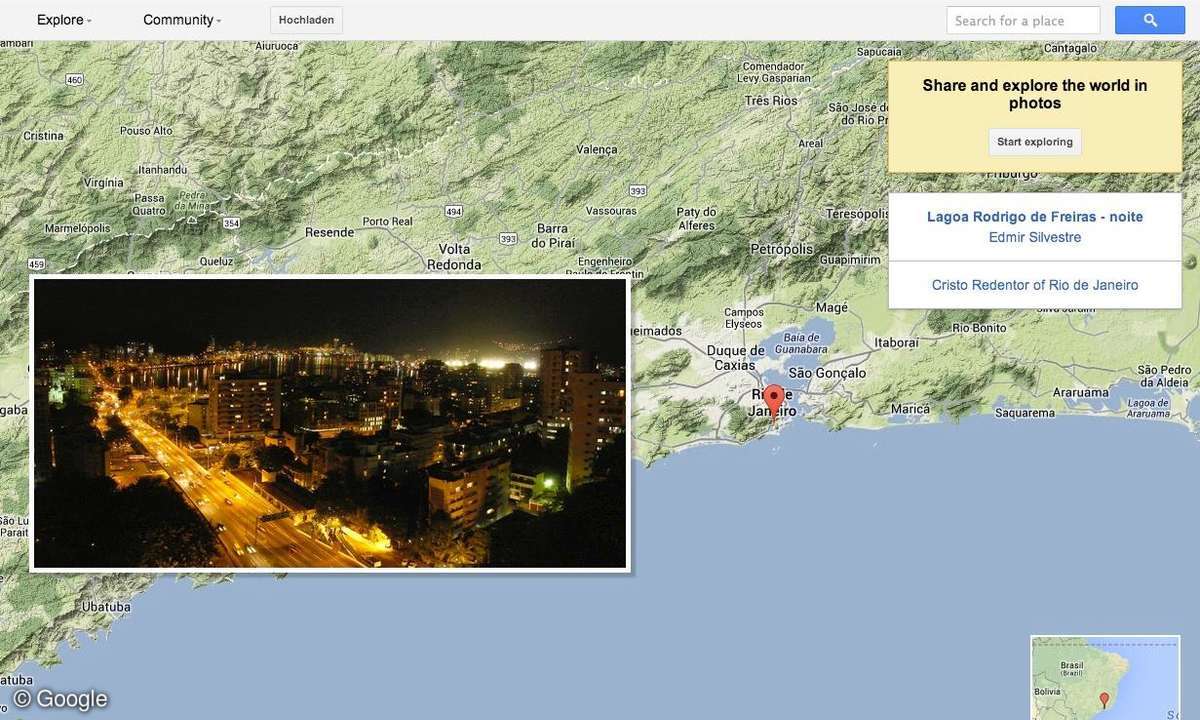Click the Start exploring button
Image resolution: width=1200 pixels, height=720 pixels.
coord(1035,142)
